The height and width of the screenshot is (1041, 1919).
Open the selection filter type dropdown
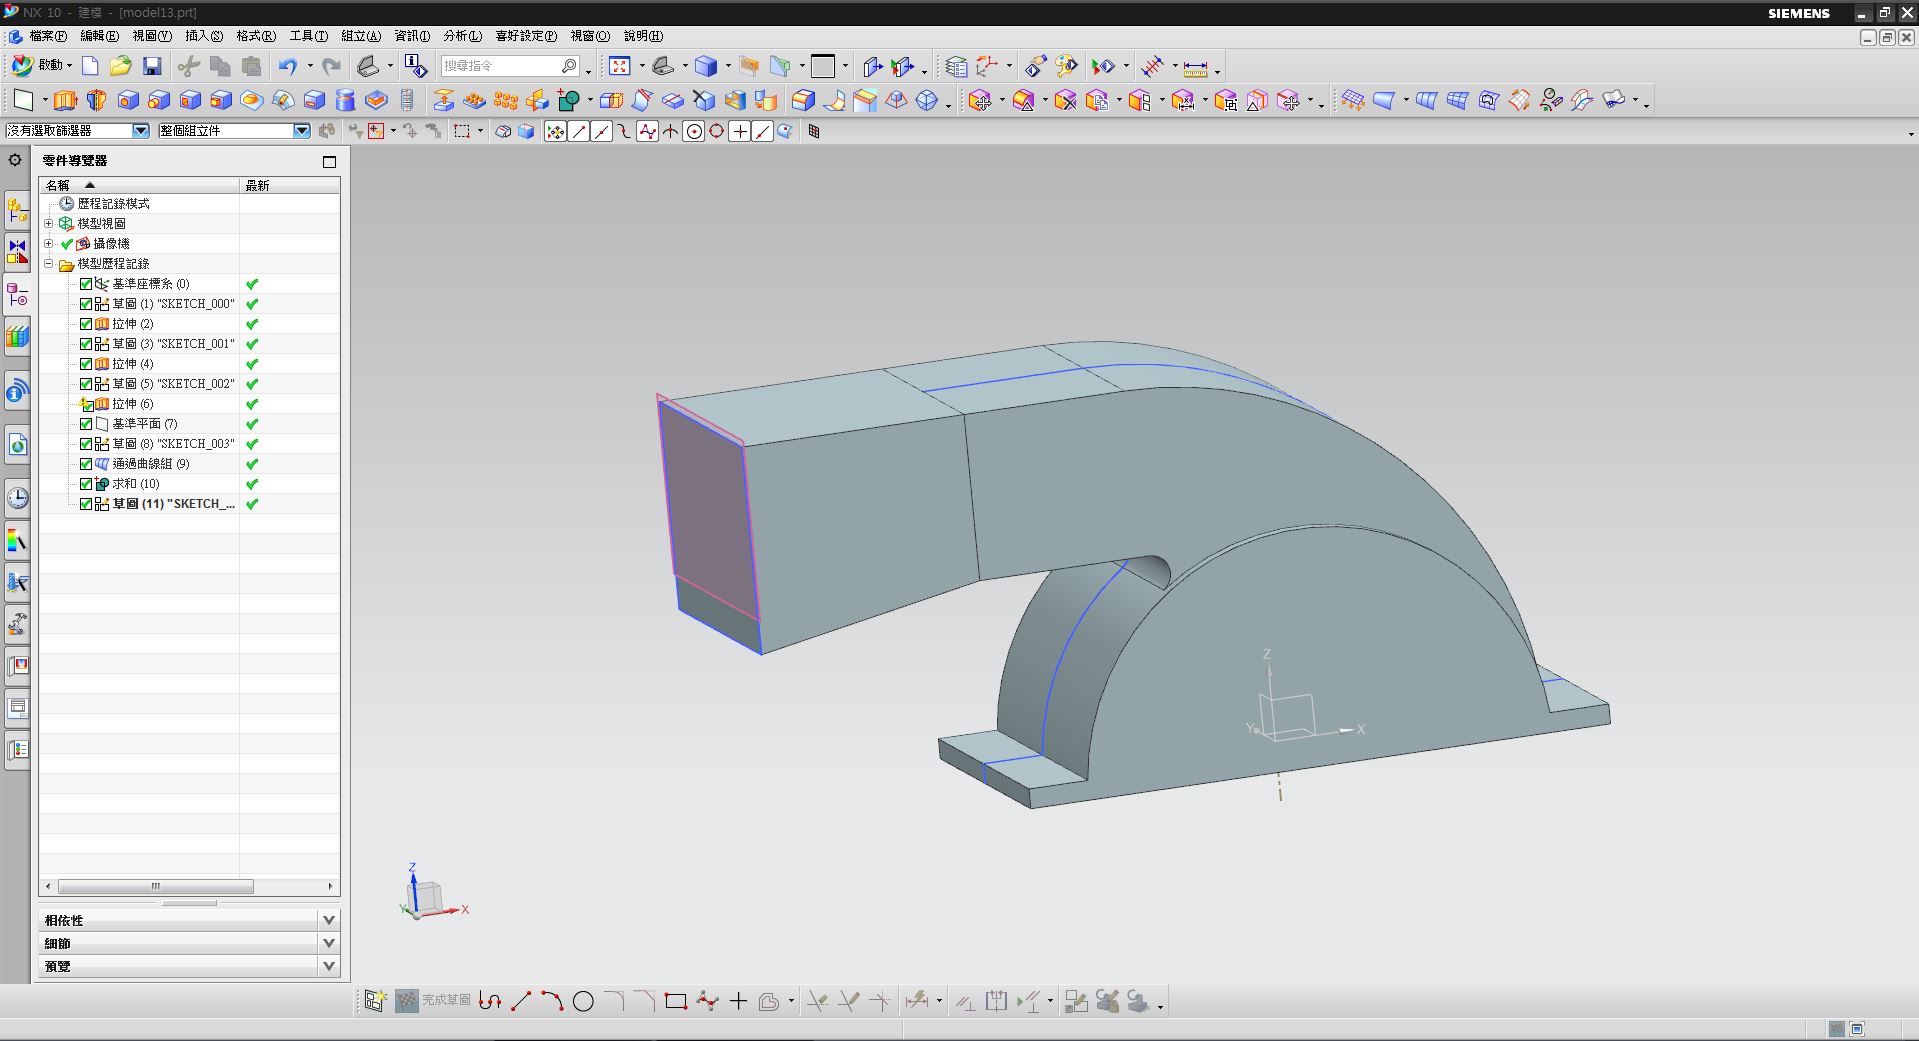point(141,131)
